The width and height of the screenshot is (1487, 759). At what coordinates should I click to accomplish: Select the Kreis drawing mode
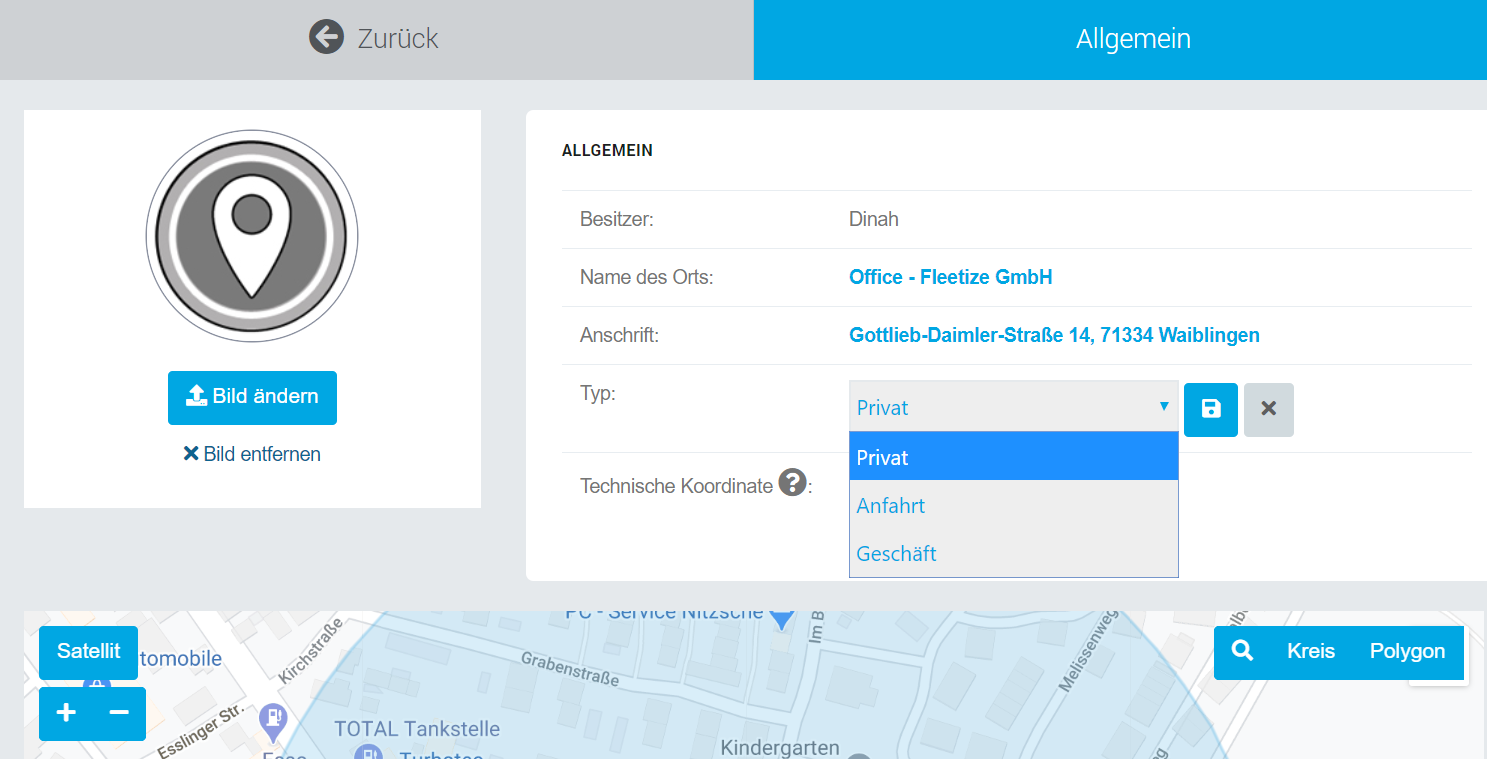click(1310, 652)
